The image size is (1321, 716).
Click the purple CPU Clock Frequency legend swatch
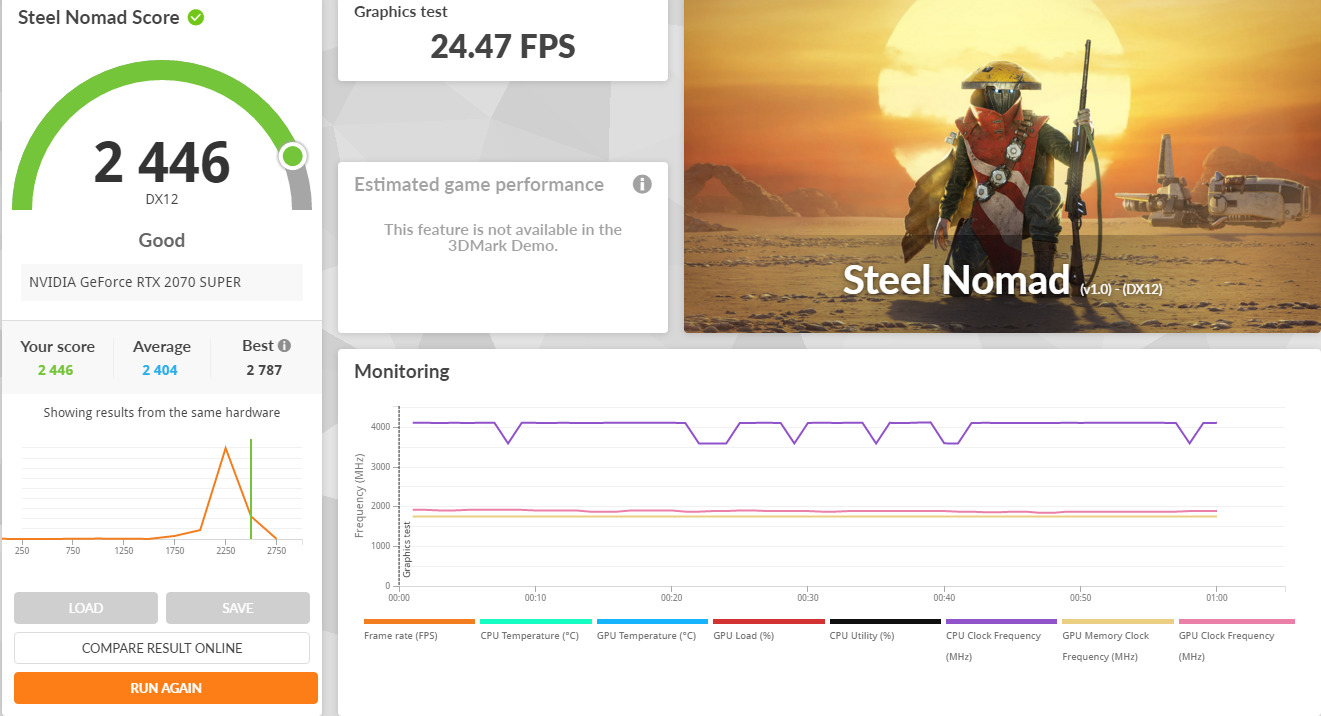(1001, 622)
